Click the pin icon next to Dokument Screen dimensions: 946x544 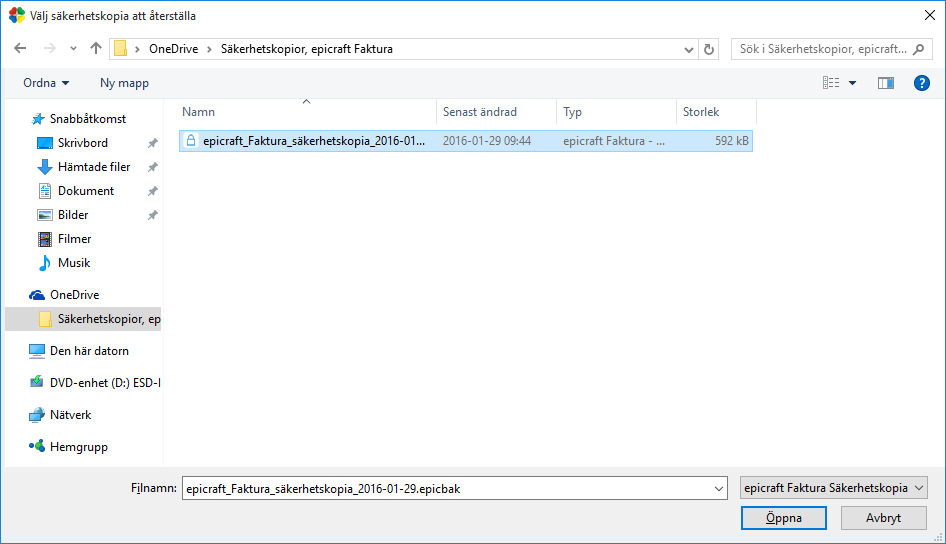[x=153, y=191]
